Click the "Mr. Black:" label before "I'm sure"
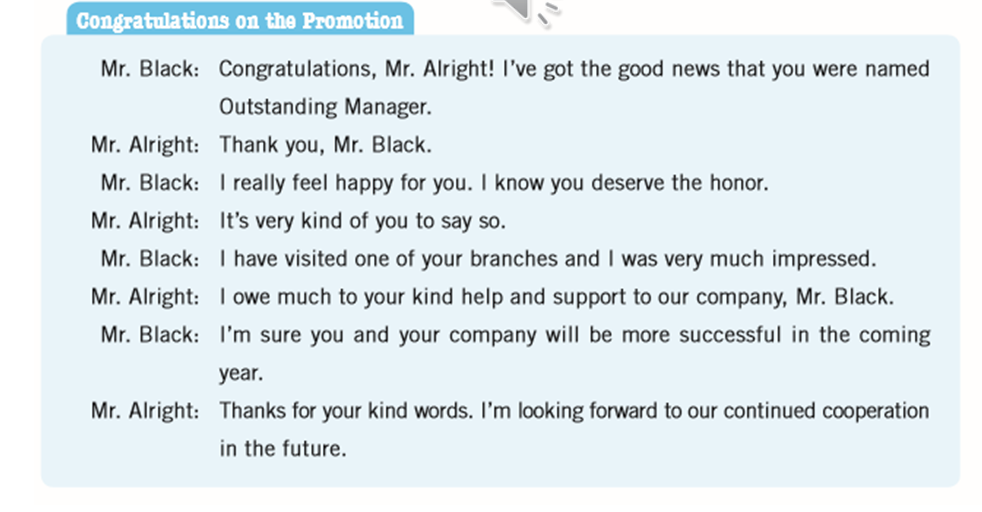This screenshot has height=512, width=982. point(149,335)
